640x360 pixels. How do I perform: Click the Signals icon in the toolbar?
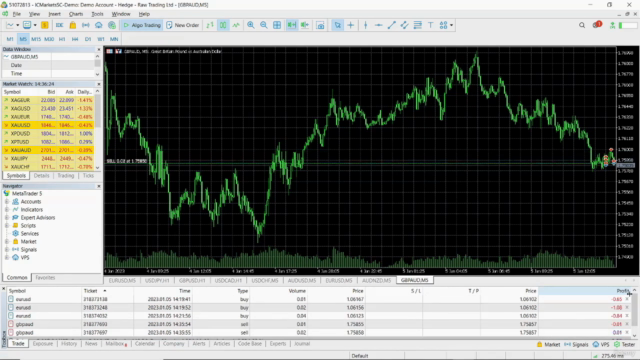[86, 25]
